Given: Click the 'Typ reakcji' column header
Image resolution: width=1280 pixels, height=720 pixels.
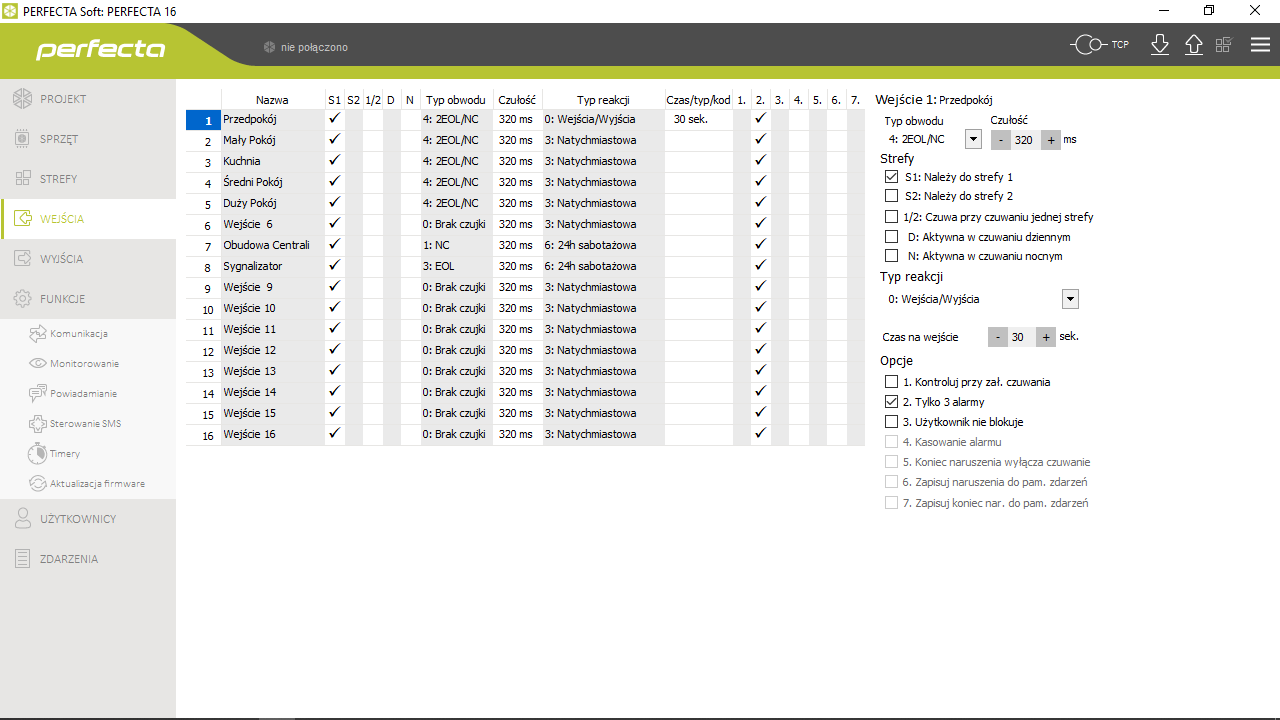Looking at the screenshot, I should [x=603, y=100].
